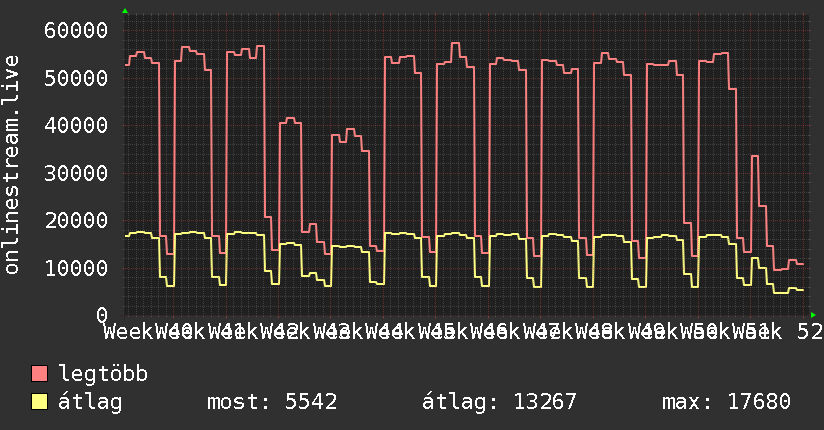Click the pink legtöbb legend swatch
Screen dimensions: 824x430
pos(39,374)
